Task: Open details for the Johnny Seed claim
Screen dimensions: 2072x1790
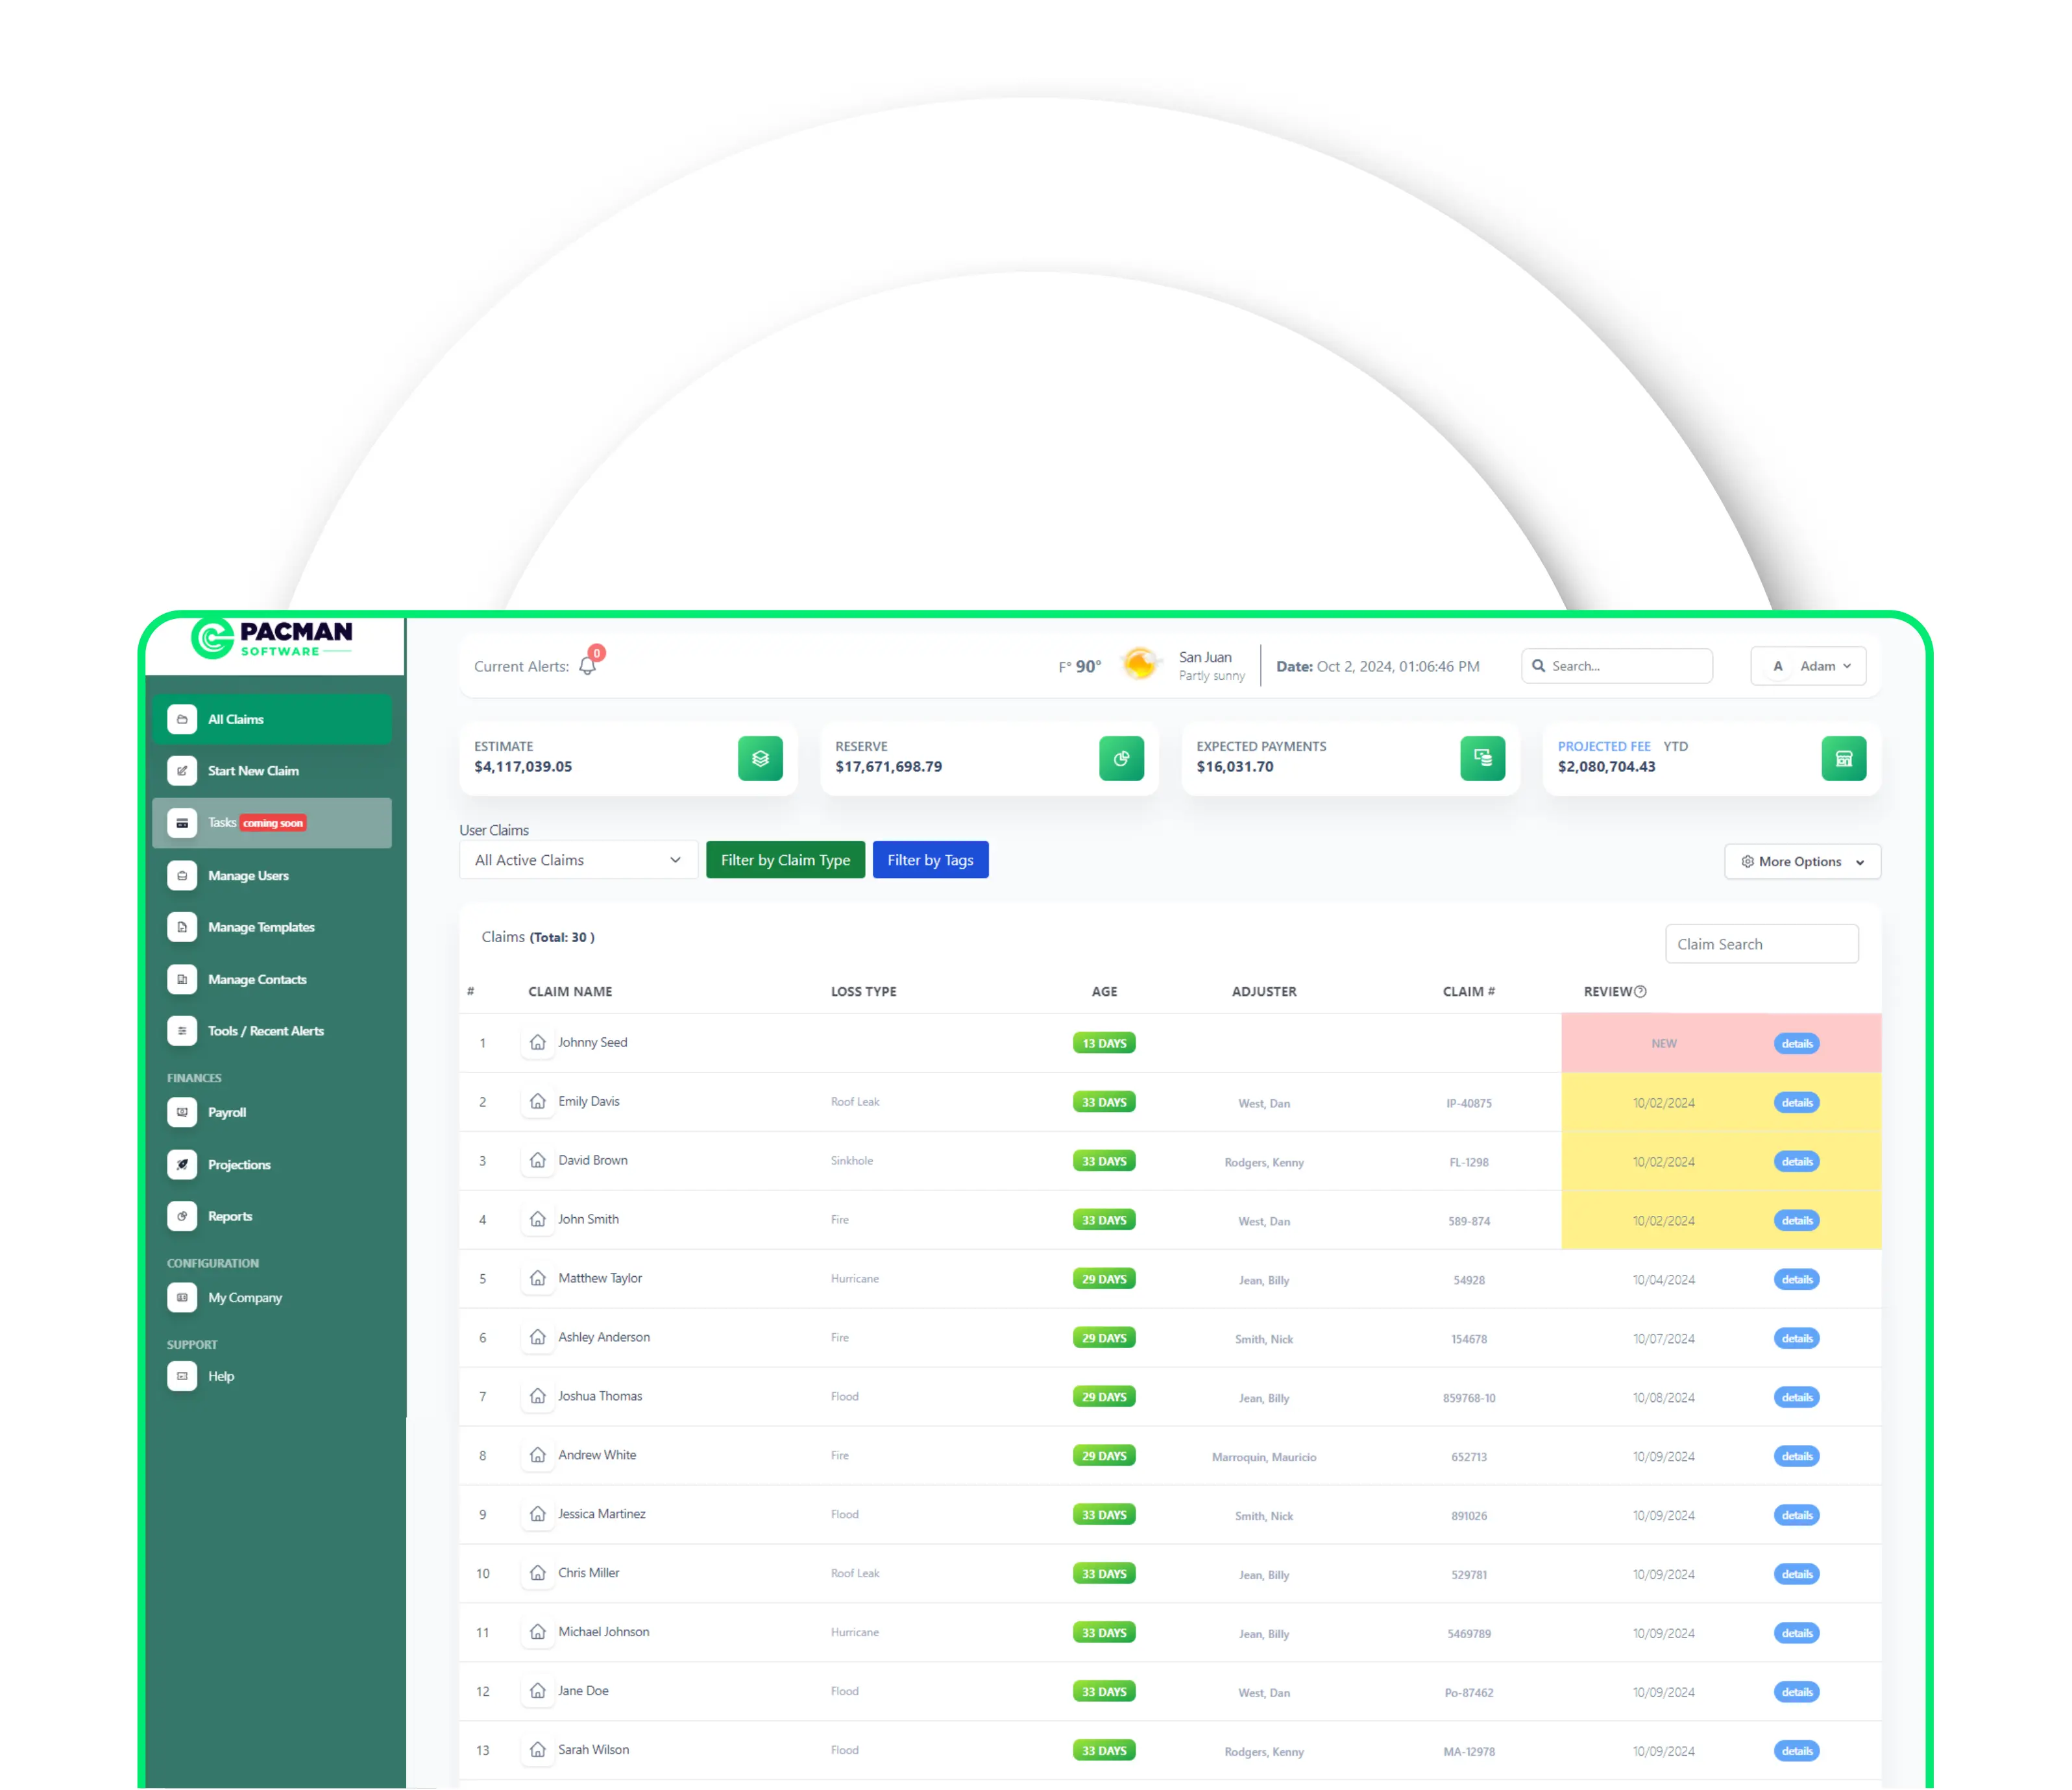Action: click(1796, 1044)
